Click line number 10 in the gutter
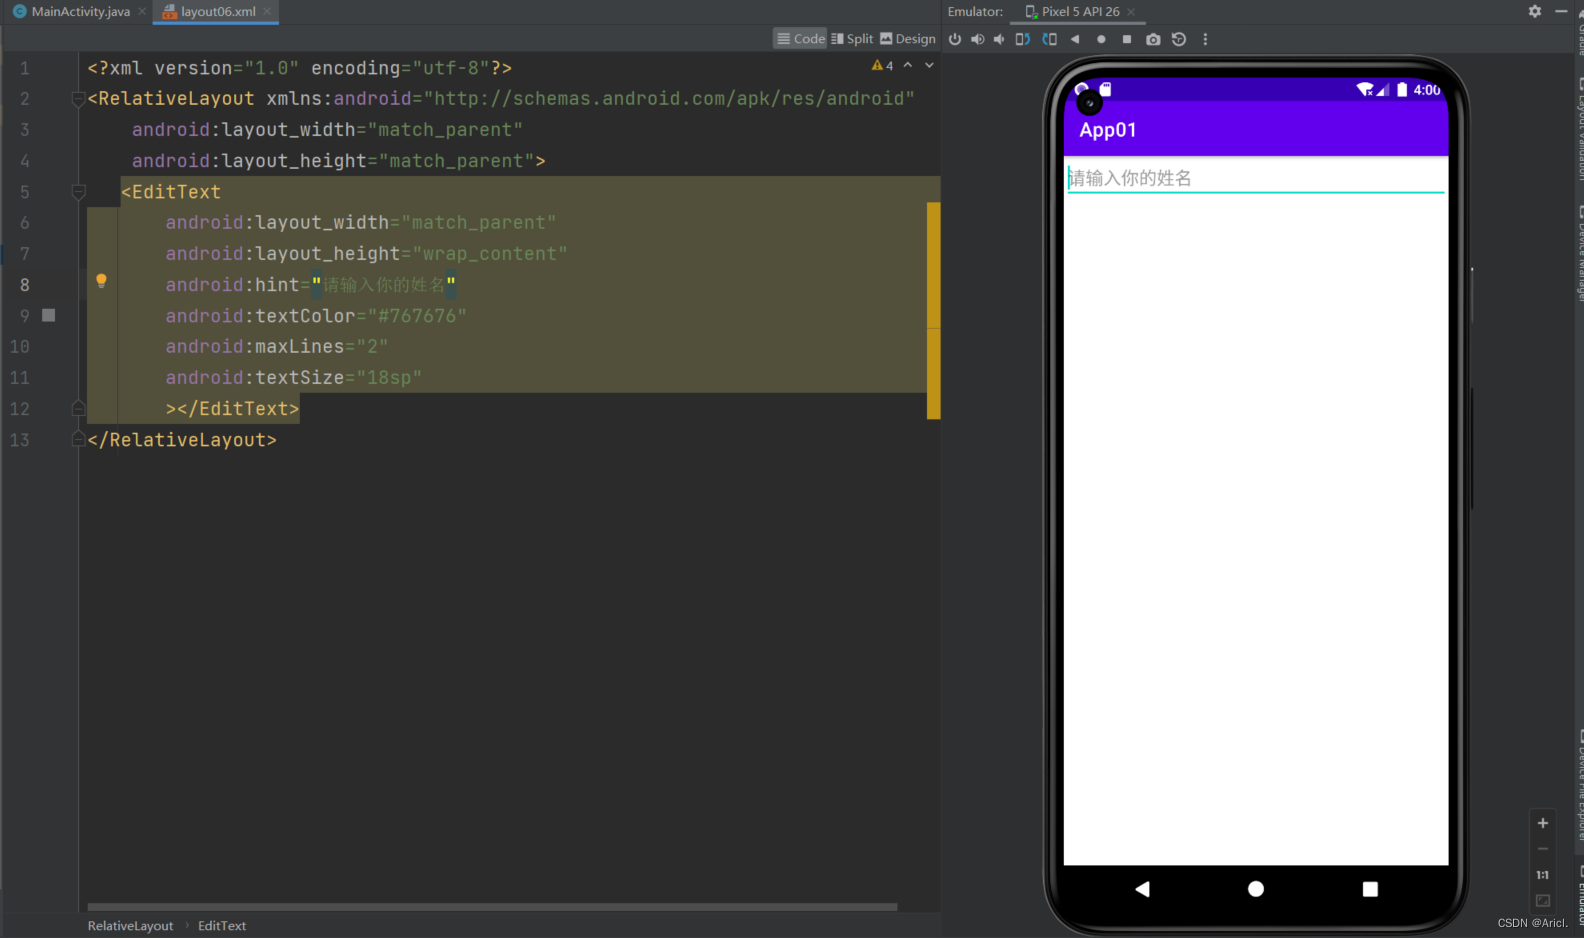This screenshot has width=1584, height=938. (20, 347)
